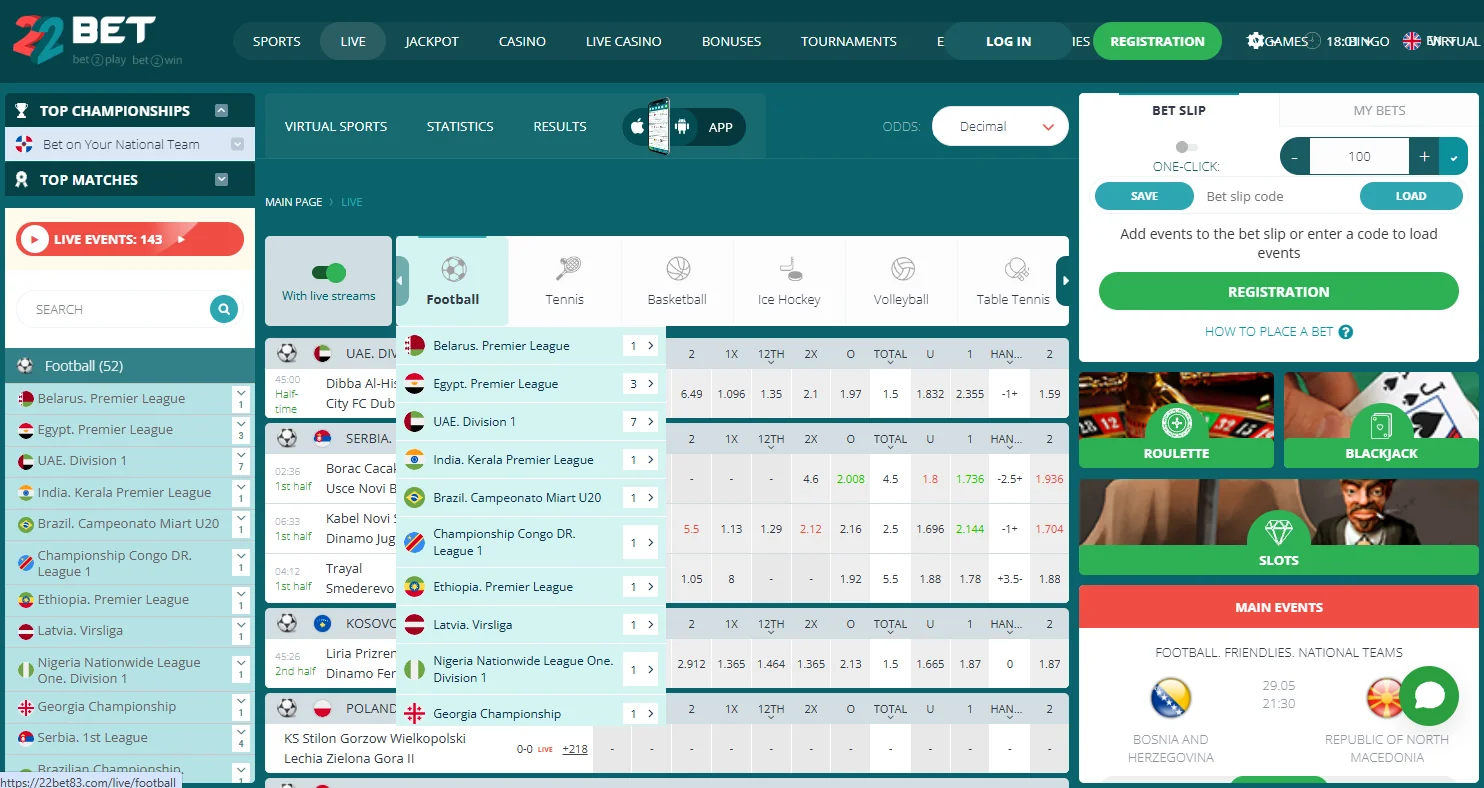
Task: Open the Statistics link
Action: pyautogui.click(x=460, y=127)
